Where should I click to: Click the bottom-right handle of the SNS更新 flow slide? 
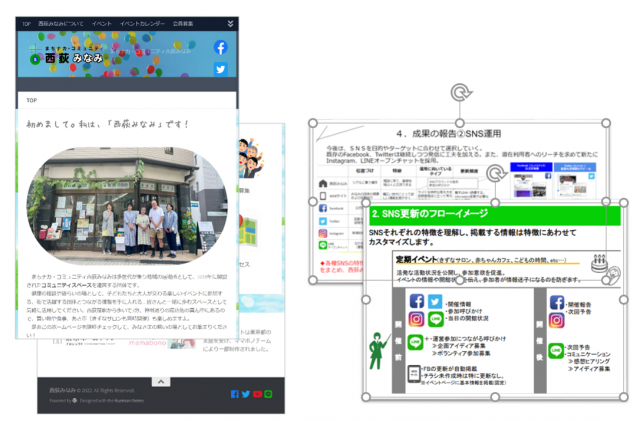624,396
